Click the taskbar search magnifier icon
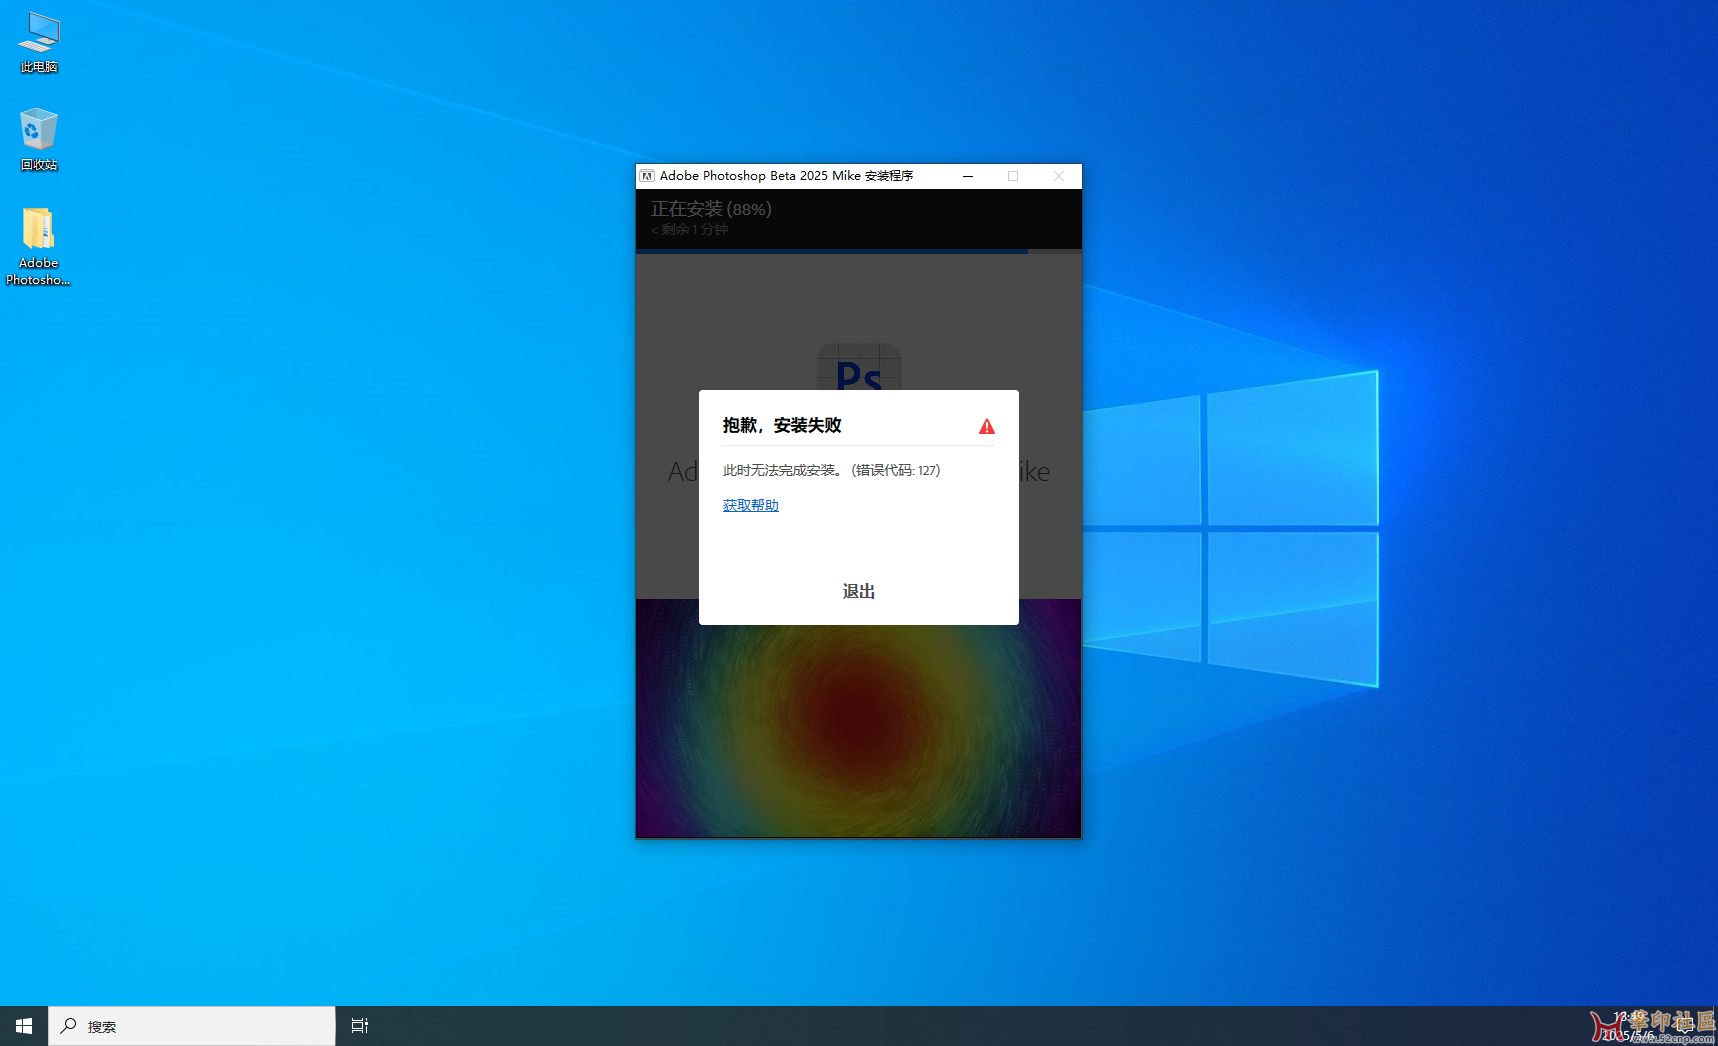 (68, 1026)
